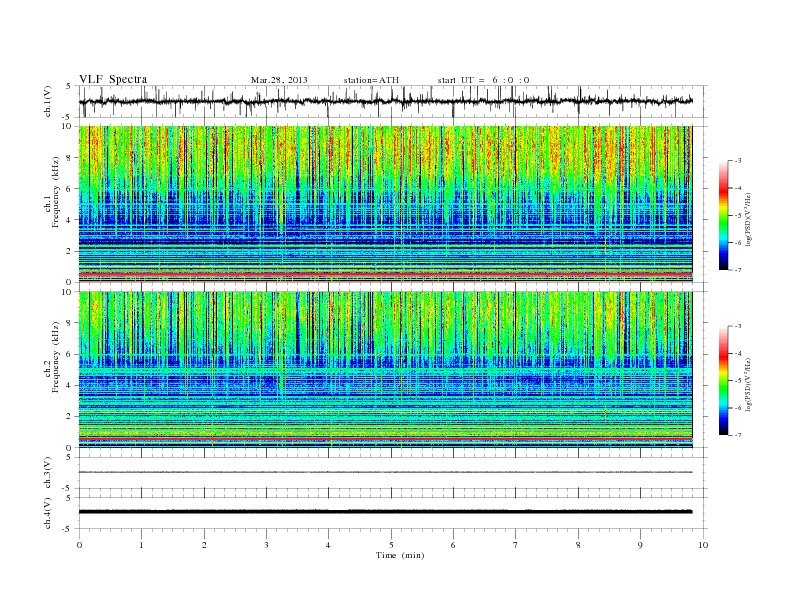Click the time axis tick label "7"
792x612 pixels.
tap(516, 545)
